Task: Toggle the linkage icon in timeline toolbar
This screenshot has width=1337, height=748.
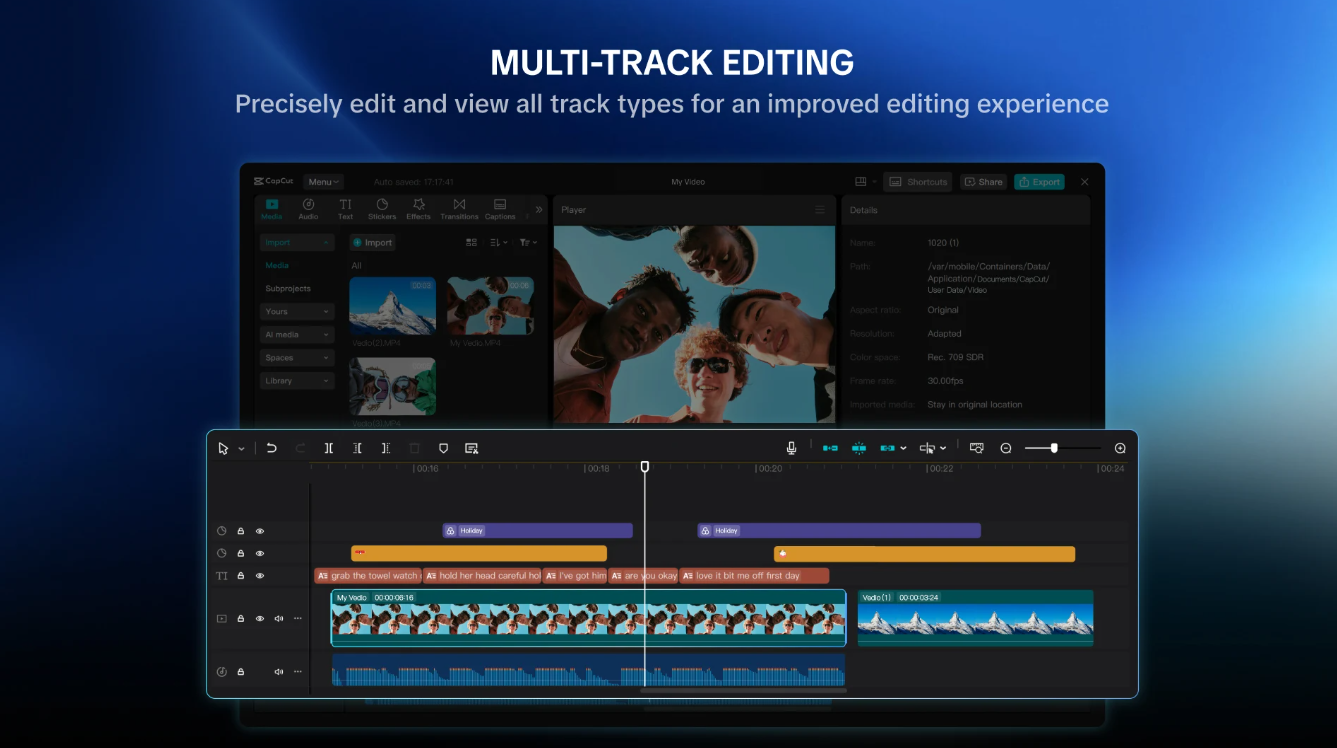Action: (x=888, y=448)
